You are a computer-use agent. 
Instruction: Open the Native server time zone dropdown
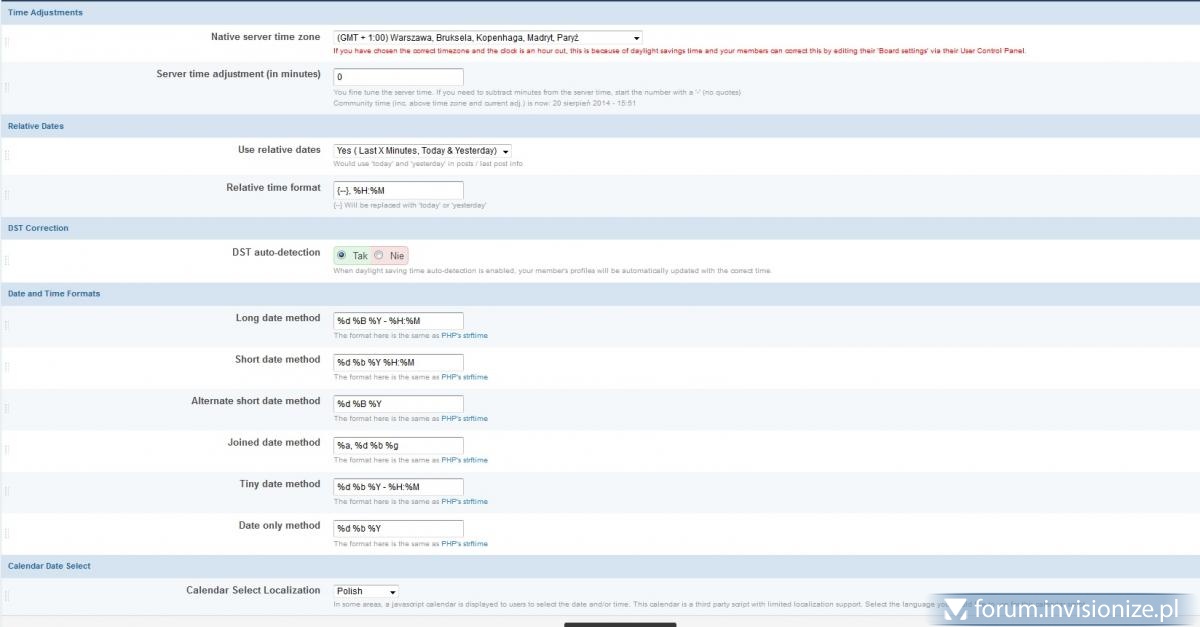click(x=488, y=37)
